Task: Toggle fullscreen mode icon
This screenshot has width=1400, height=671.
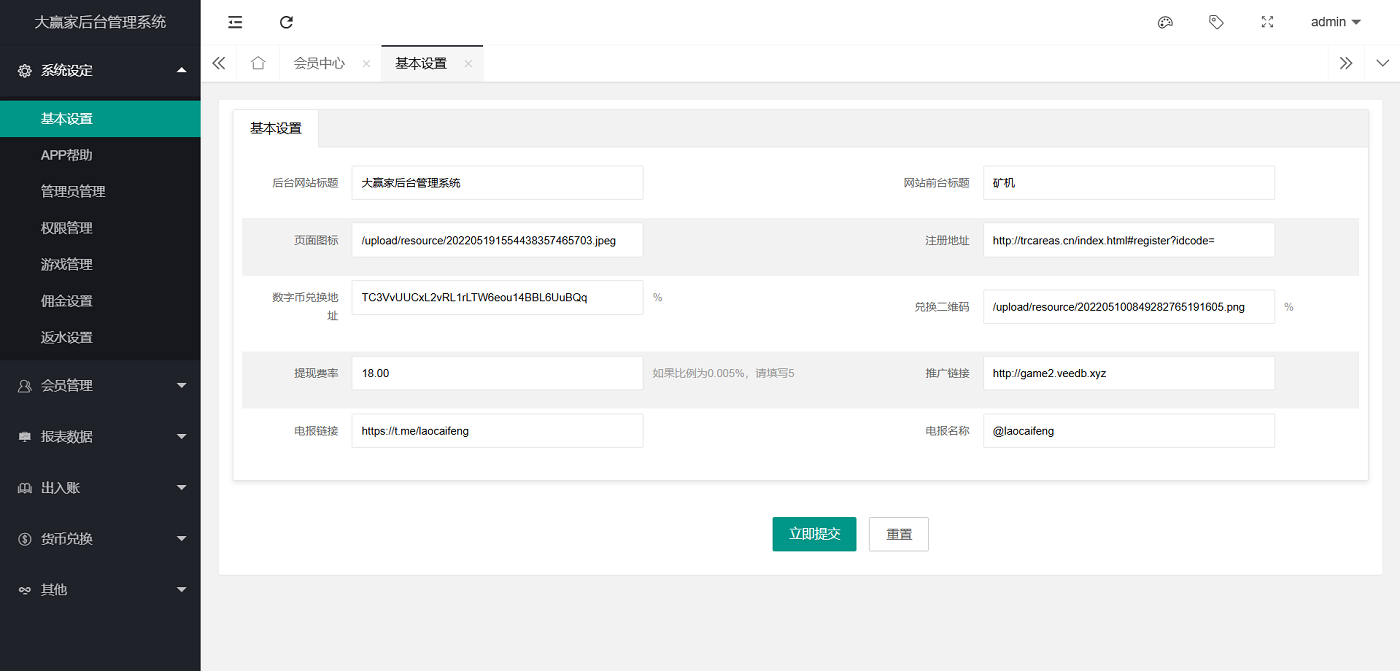Action: [x=1267, y=22]
